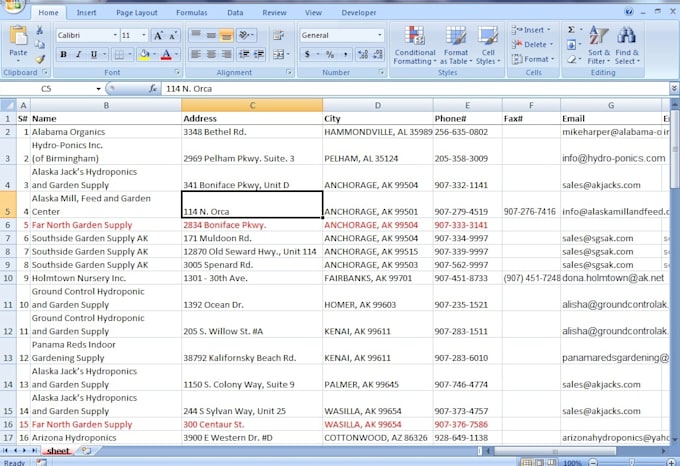
Task: Align text right
Action: point(226,54)
